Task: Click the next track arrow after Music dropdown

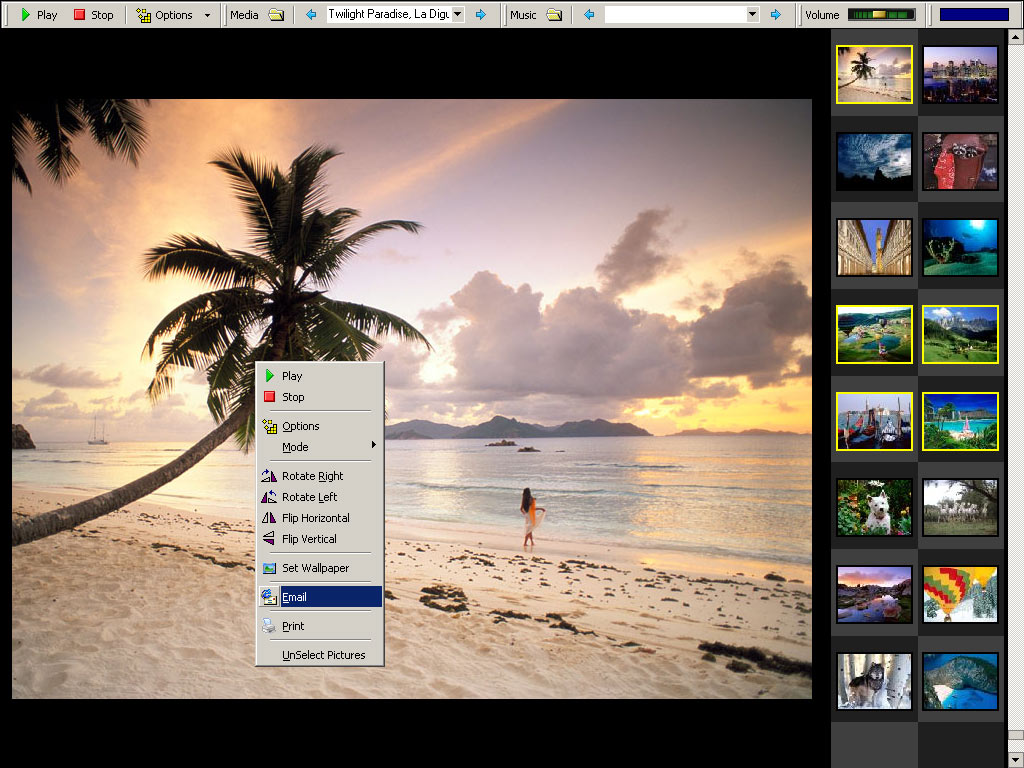Action: [x=775, y=15]
